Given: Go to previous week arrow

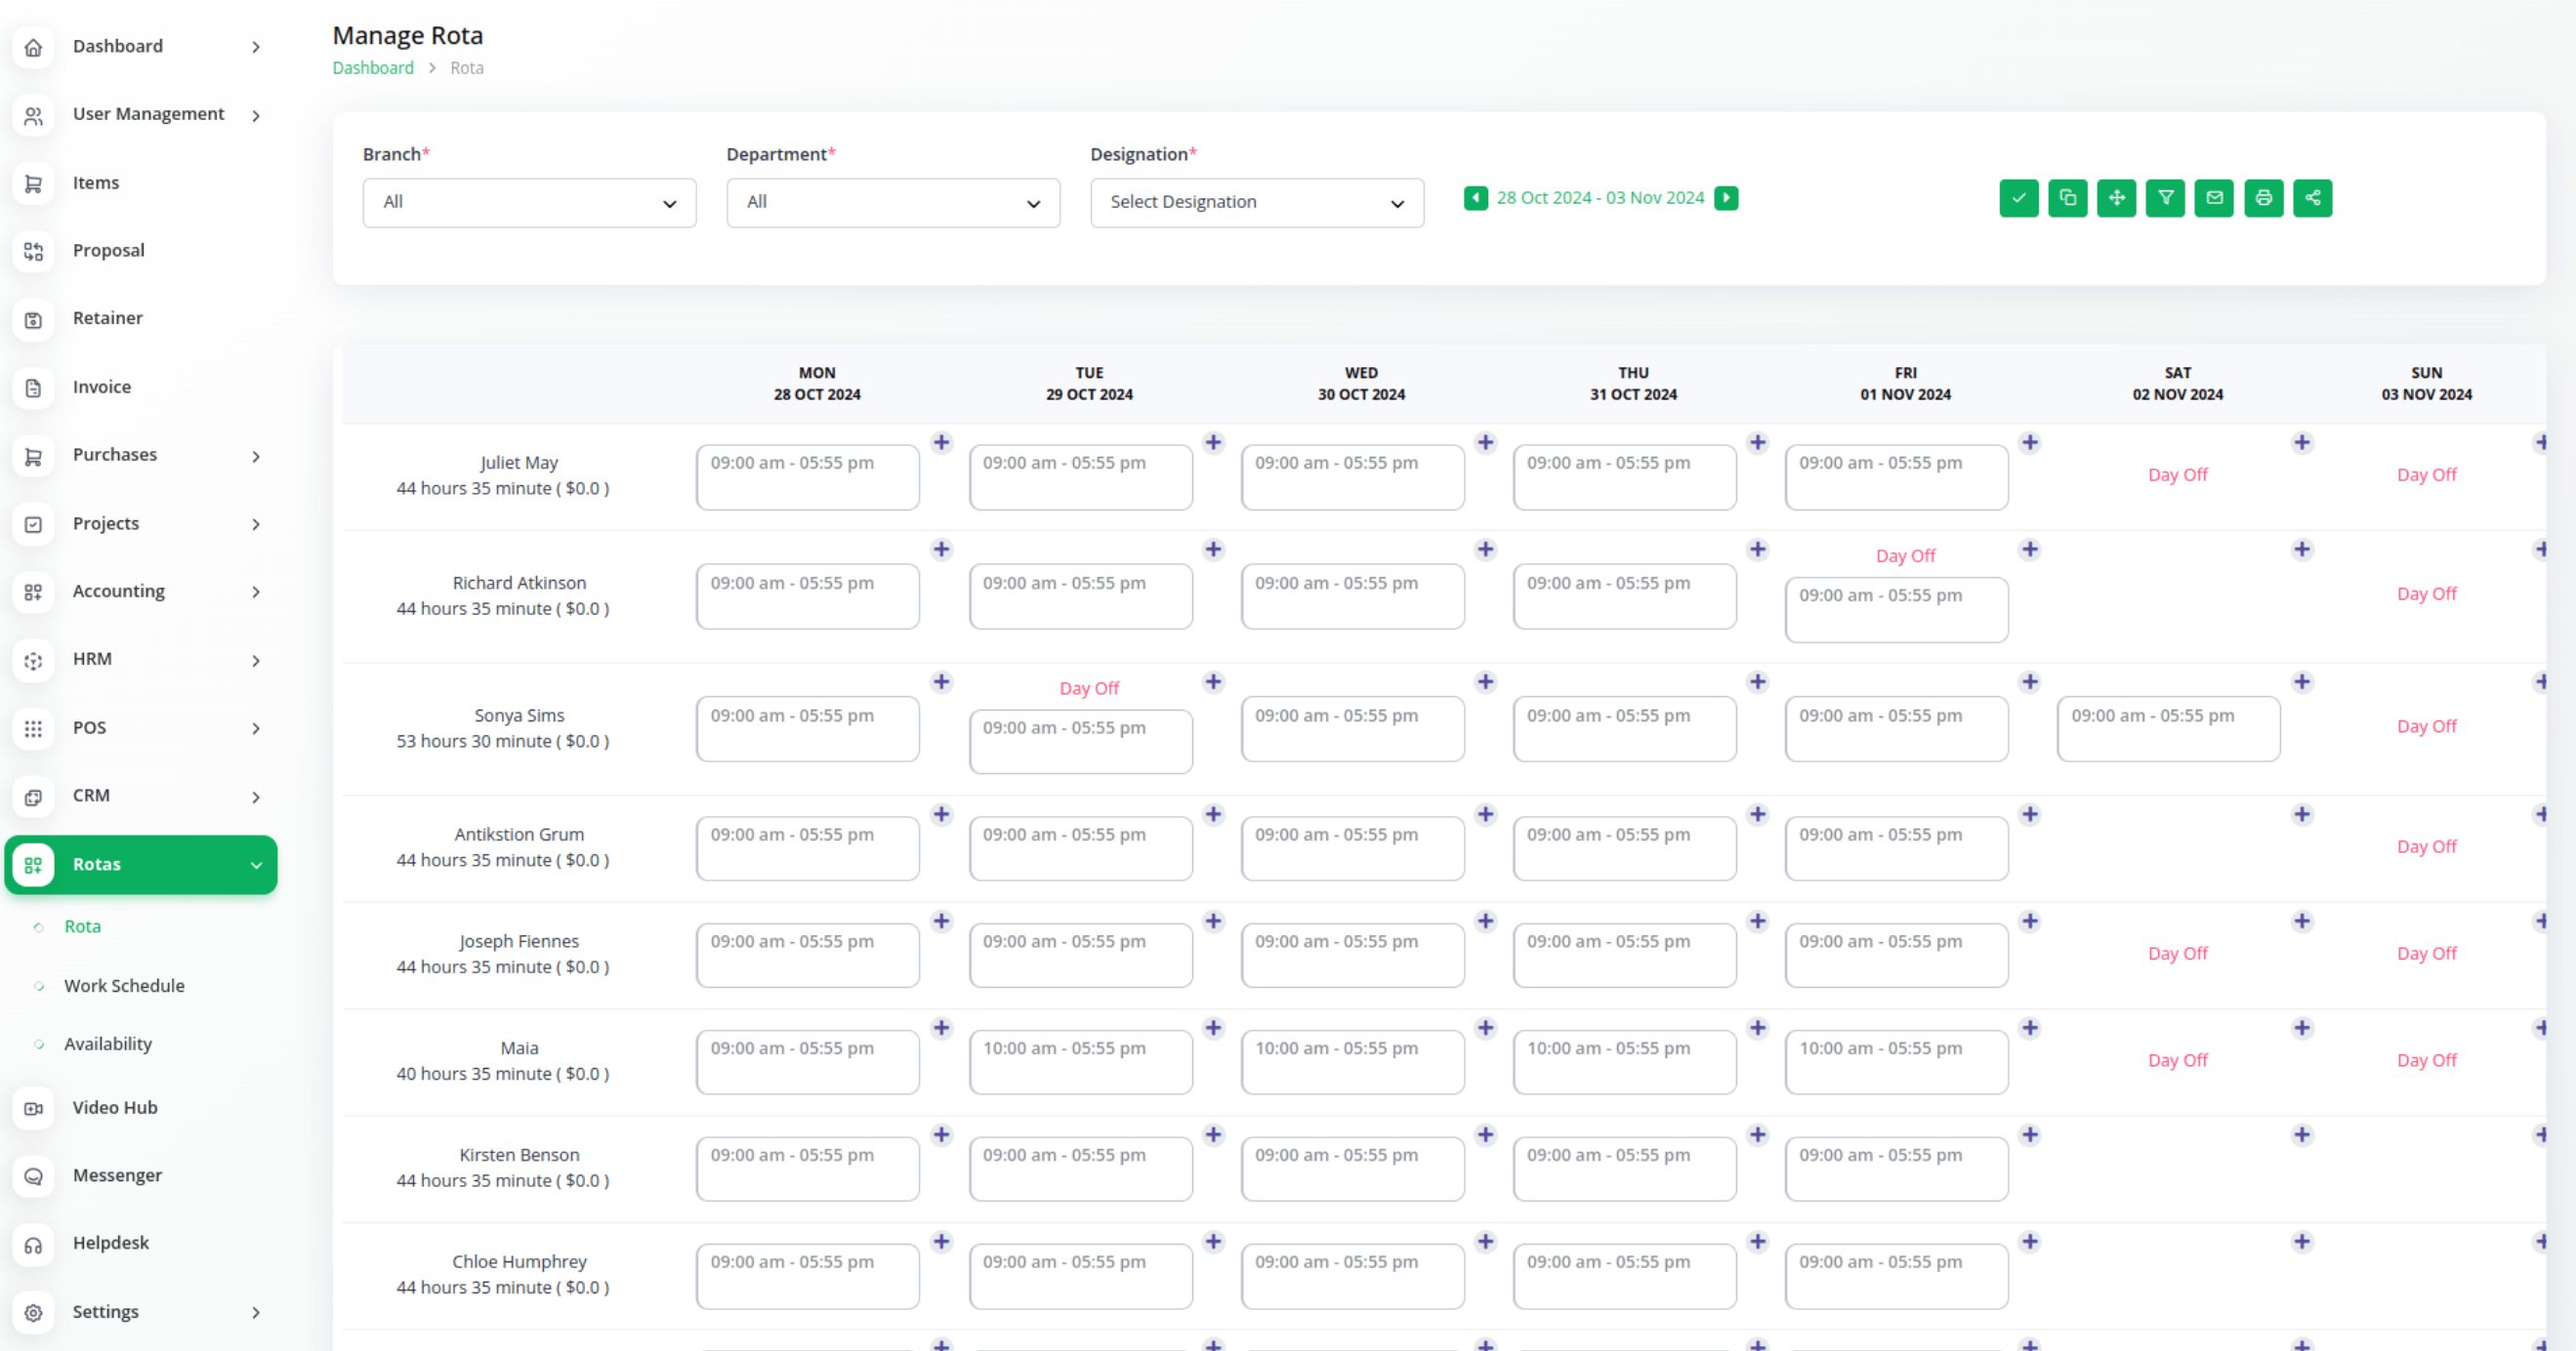Looking at the screenshot, I should pyautogui.click(x=1475, y=198).
